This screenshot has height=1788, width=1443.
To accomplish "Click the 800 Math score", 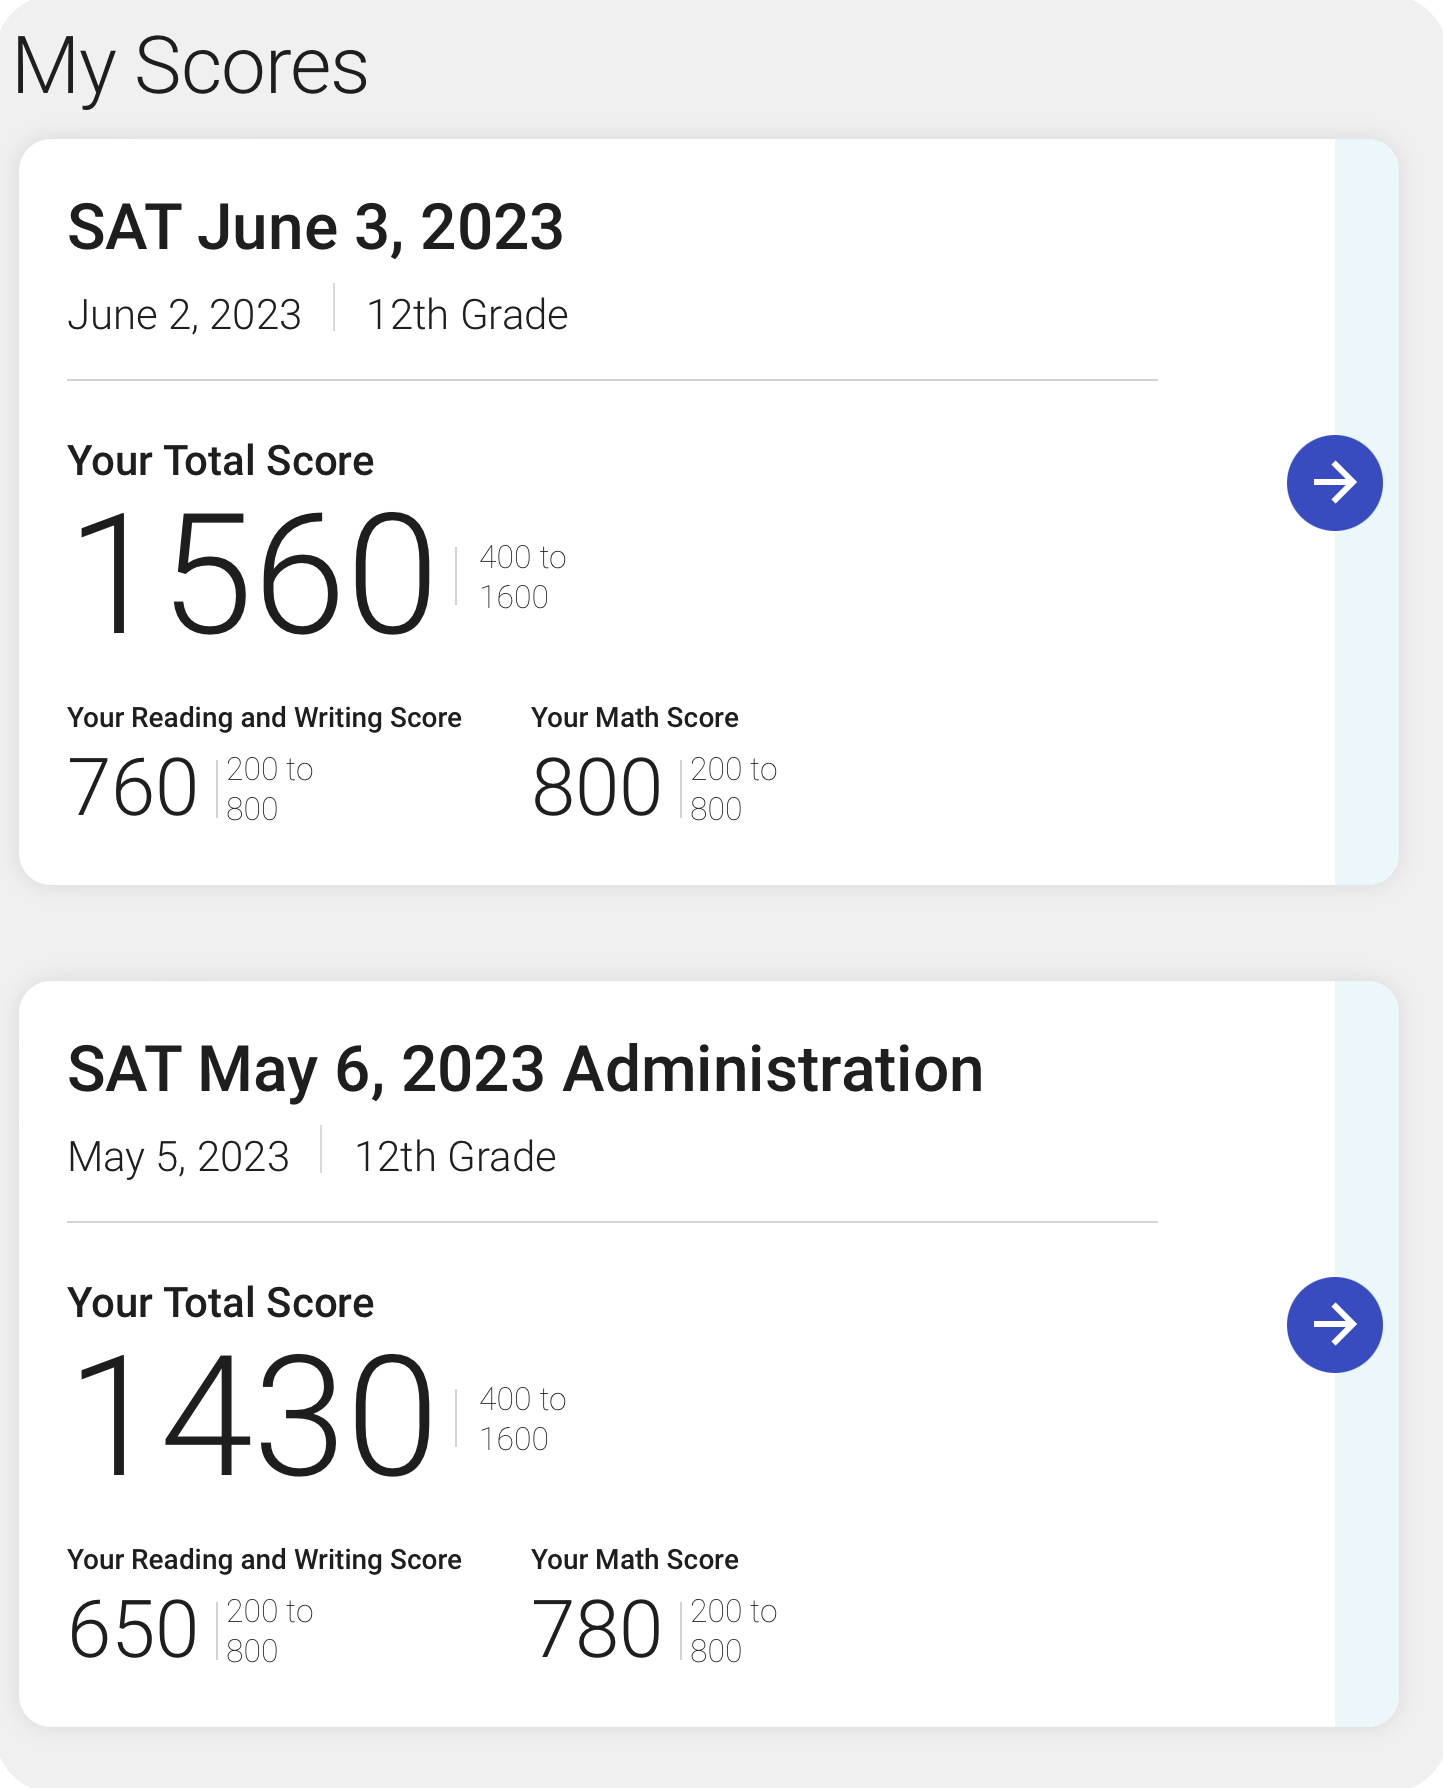I will tap(596, 788).
